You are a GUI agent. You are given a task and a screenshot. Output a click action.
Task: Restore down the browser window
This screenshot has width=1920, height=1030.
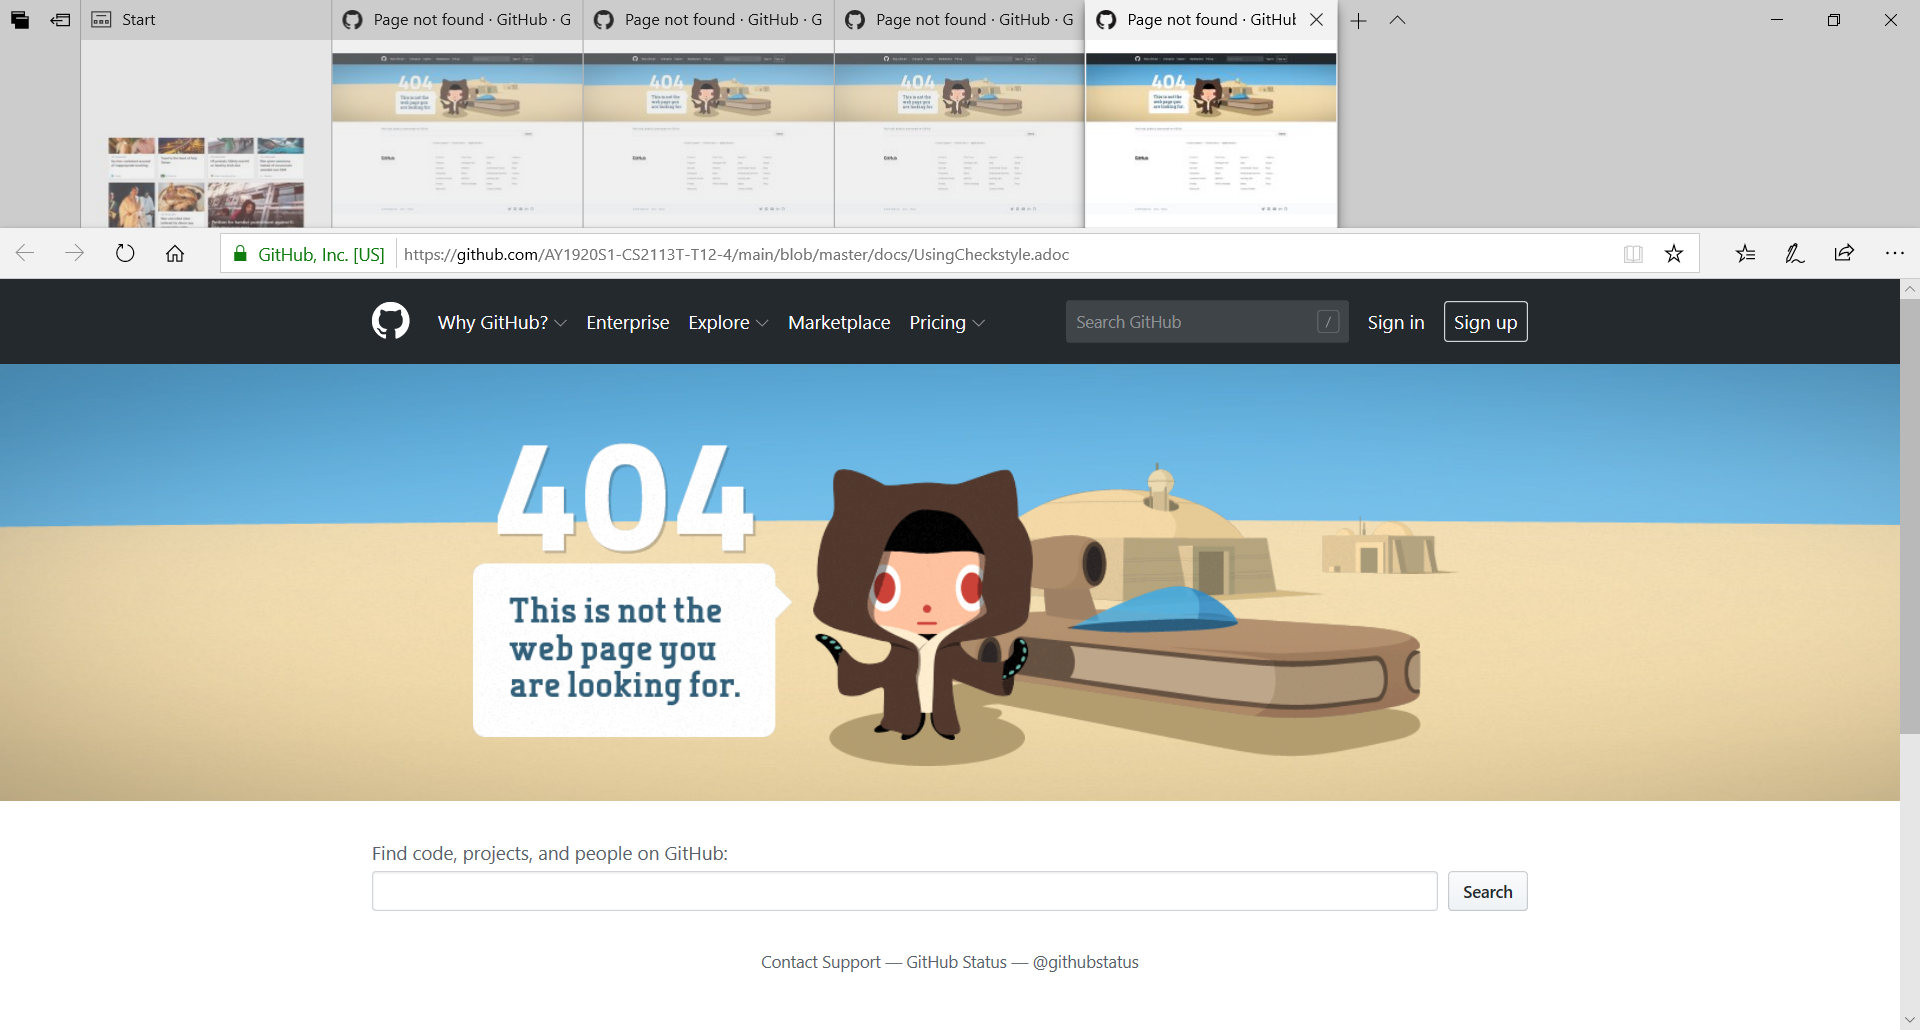point(1834,20)
